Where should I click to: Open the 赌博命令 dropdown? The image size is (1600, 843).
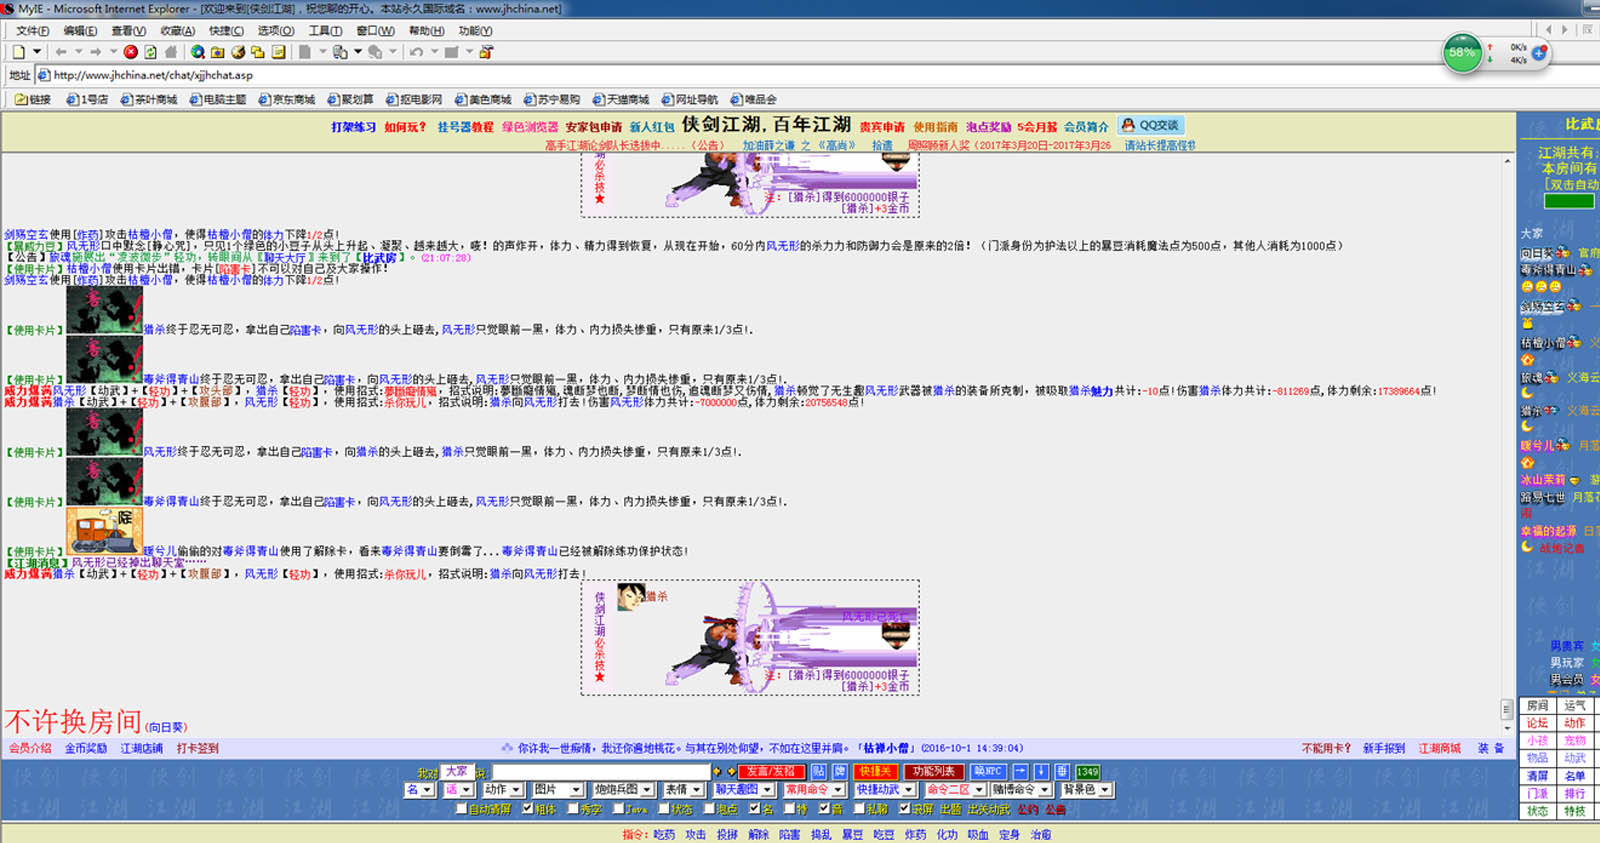1021,789
